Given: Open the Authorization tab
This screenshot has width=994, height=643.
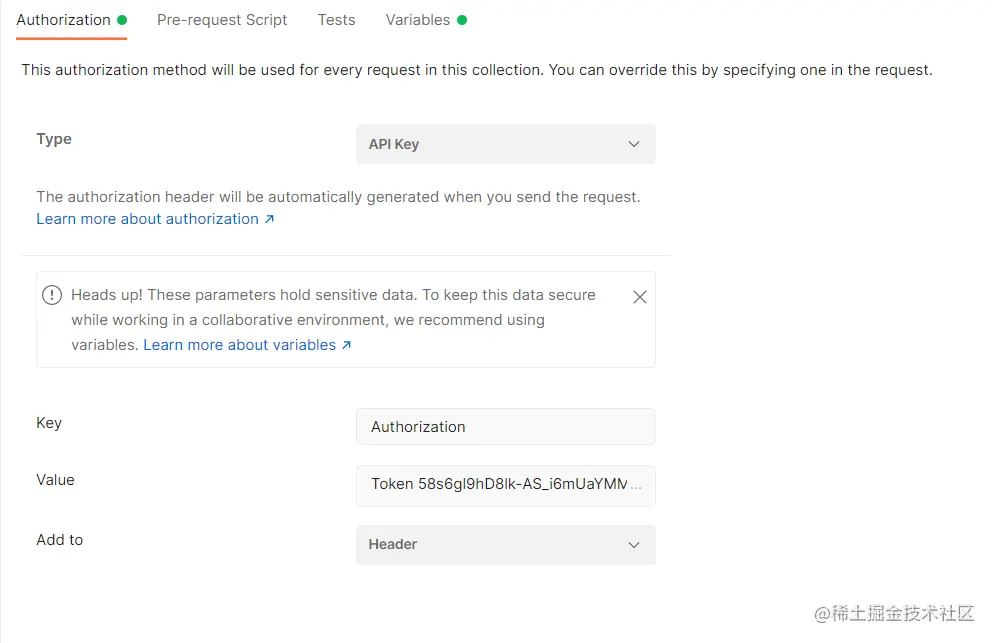Looking at the screenshot, I should [x=63, y=20].
